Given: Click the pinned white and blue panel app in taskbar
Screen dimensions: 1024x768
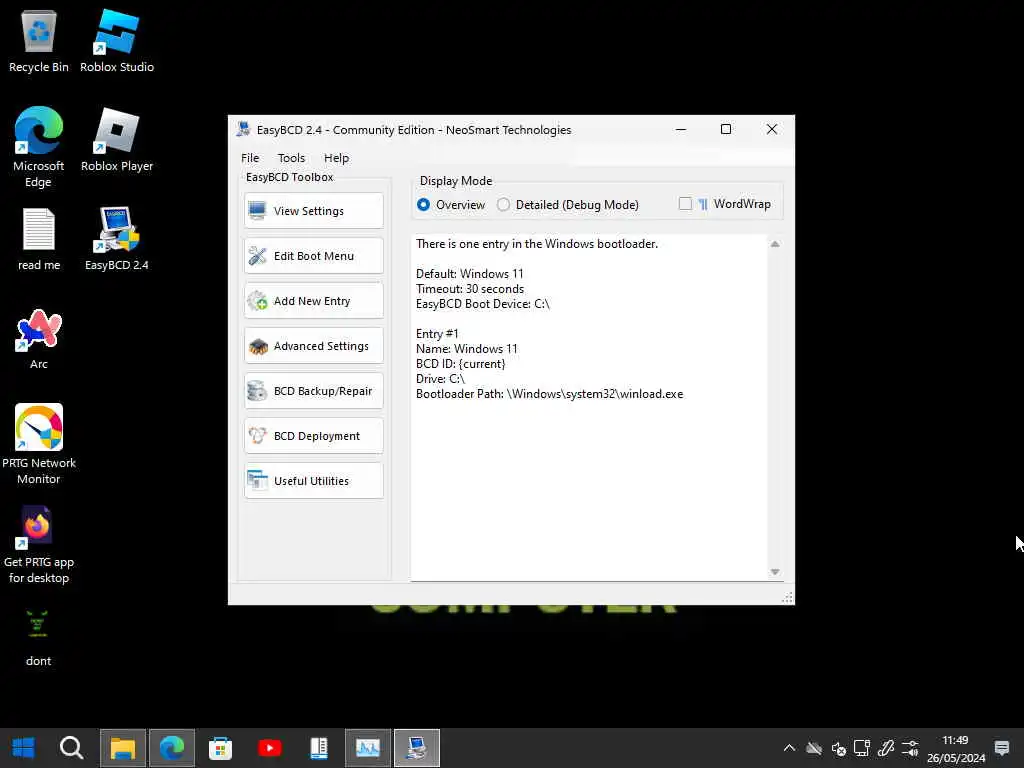Looking at the screenshot, I should tap(319, 747).
